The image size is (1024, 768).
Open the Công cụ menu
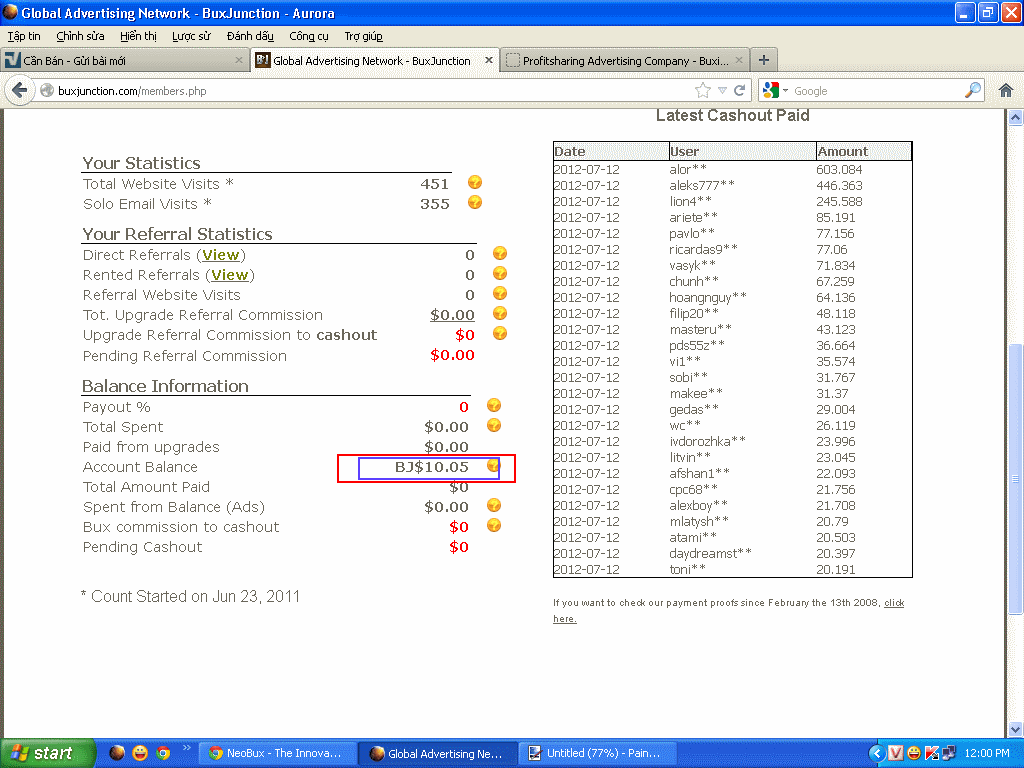click(x=309, y=36)
